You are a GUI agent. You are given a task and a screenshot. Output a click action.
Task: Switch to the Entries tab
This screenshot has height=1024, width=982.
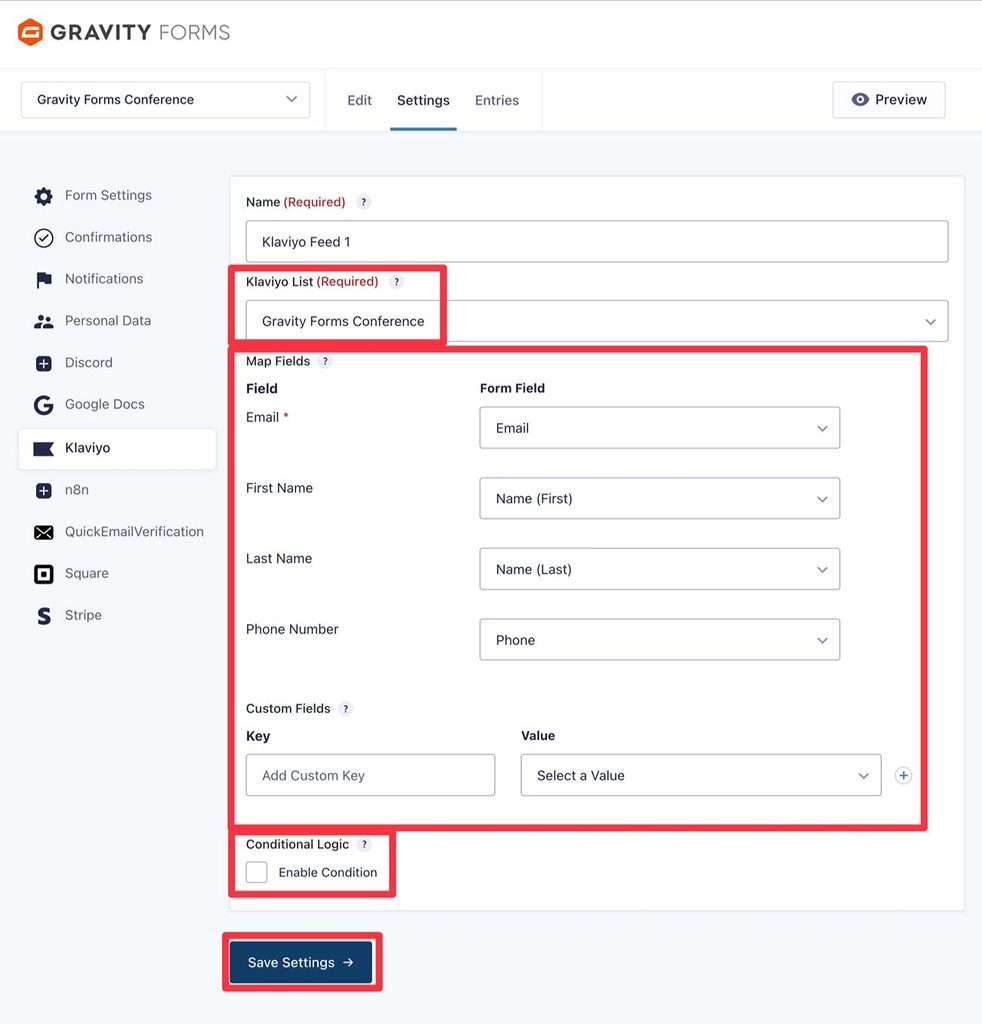[x=497, y=100]
